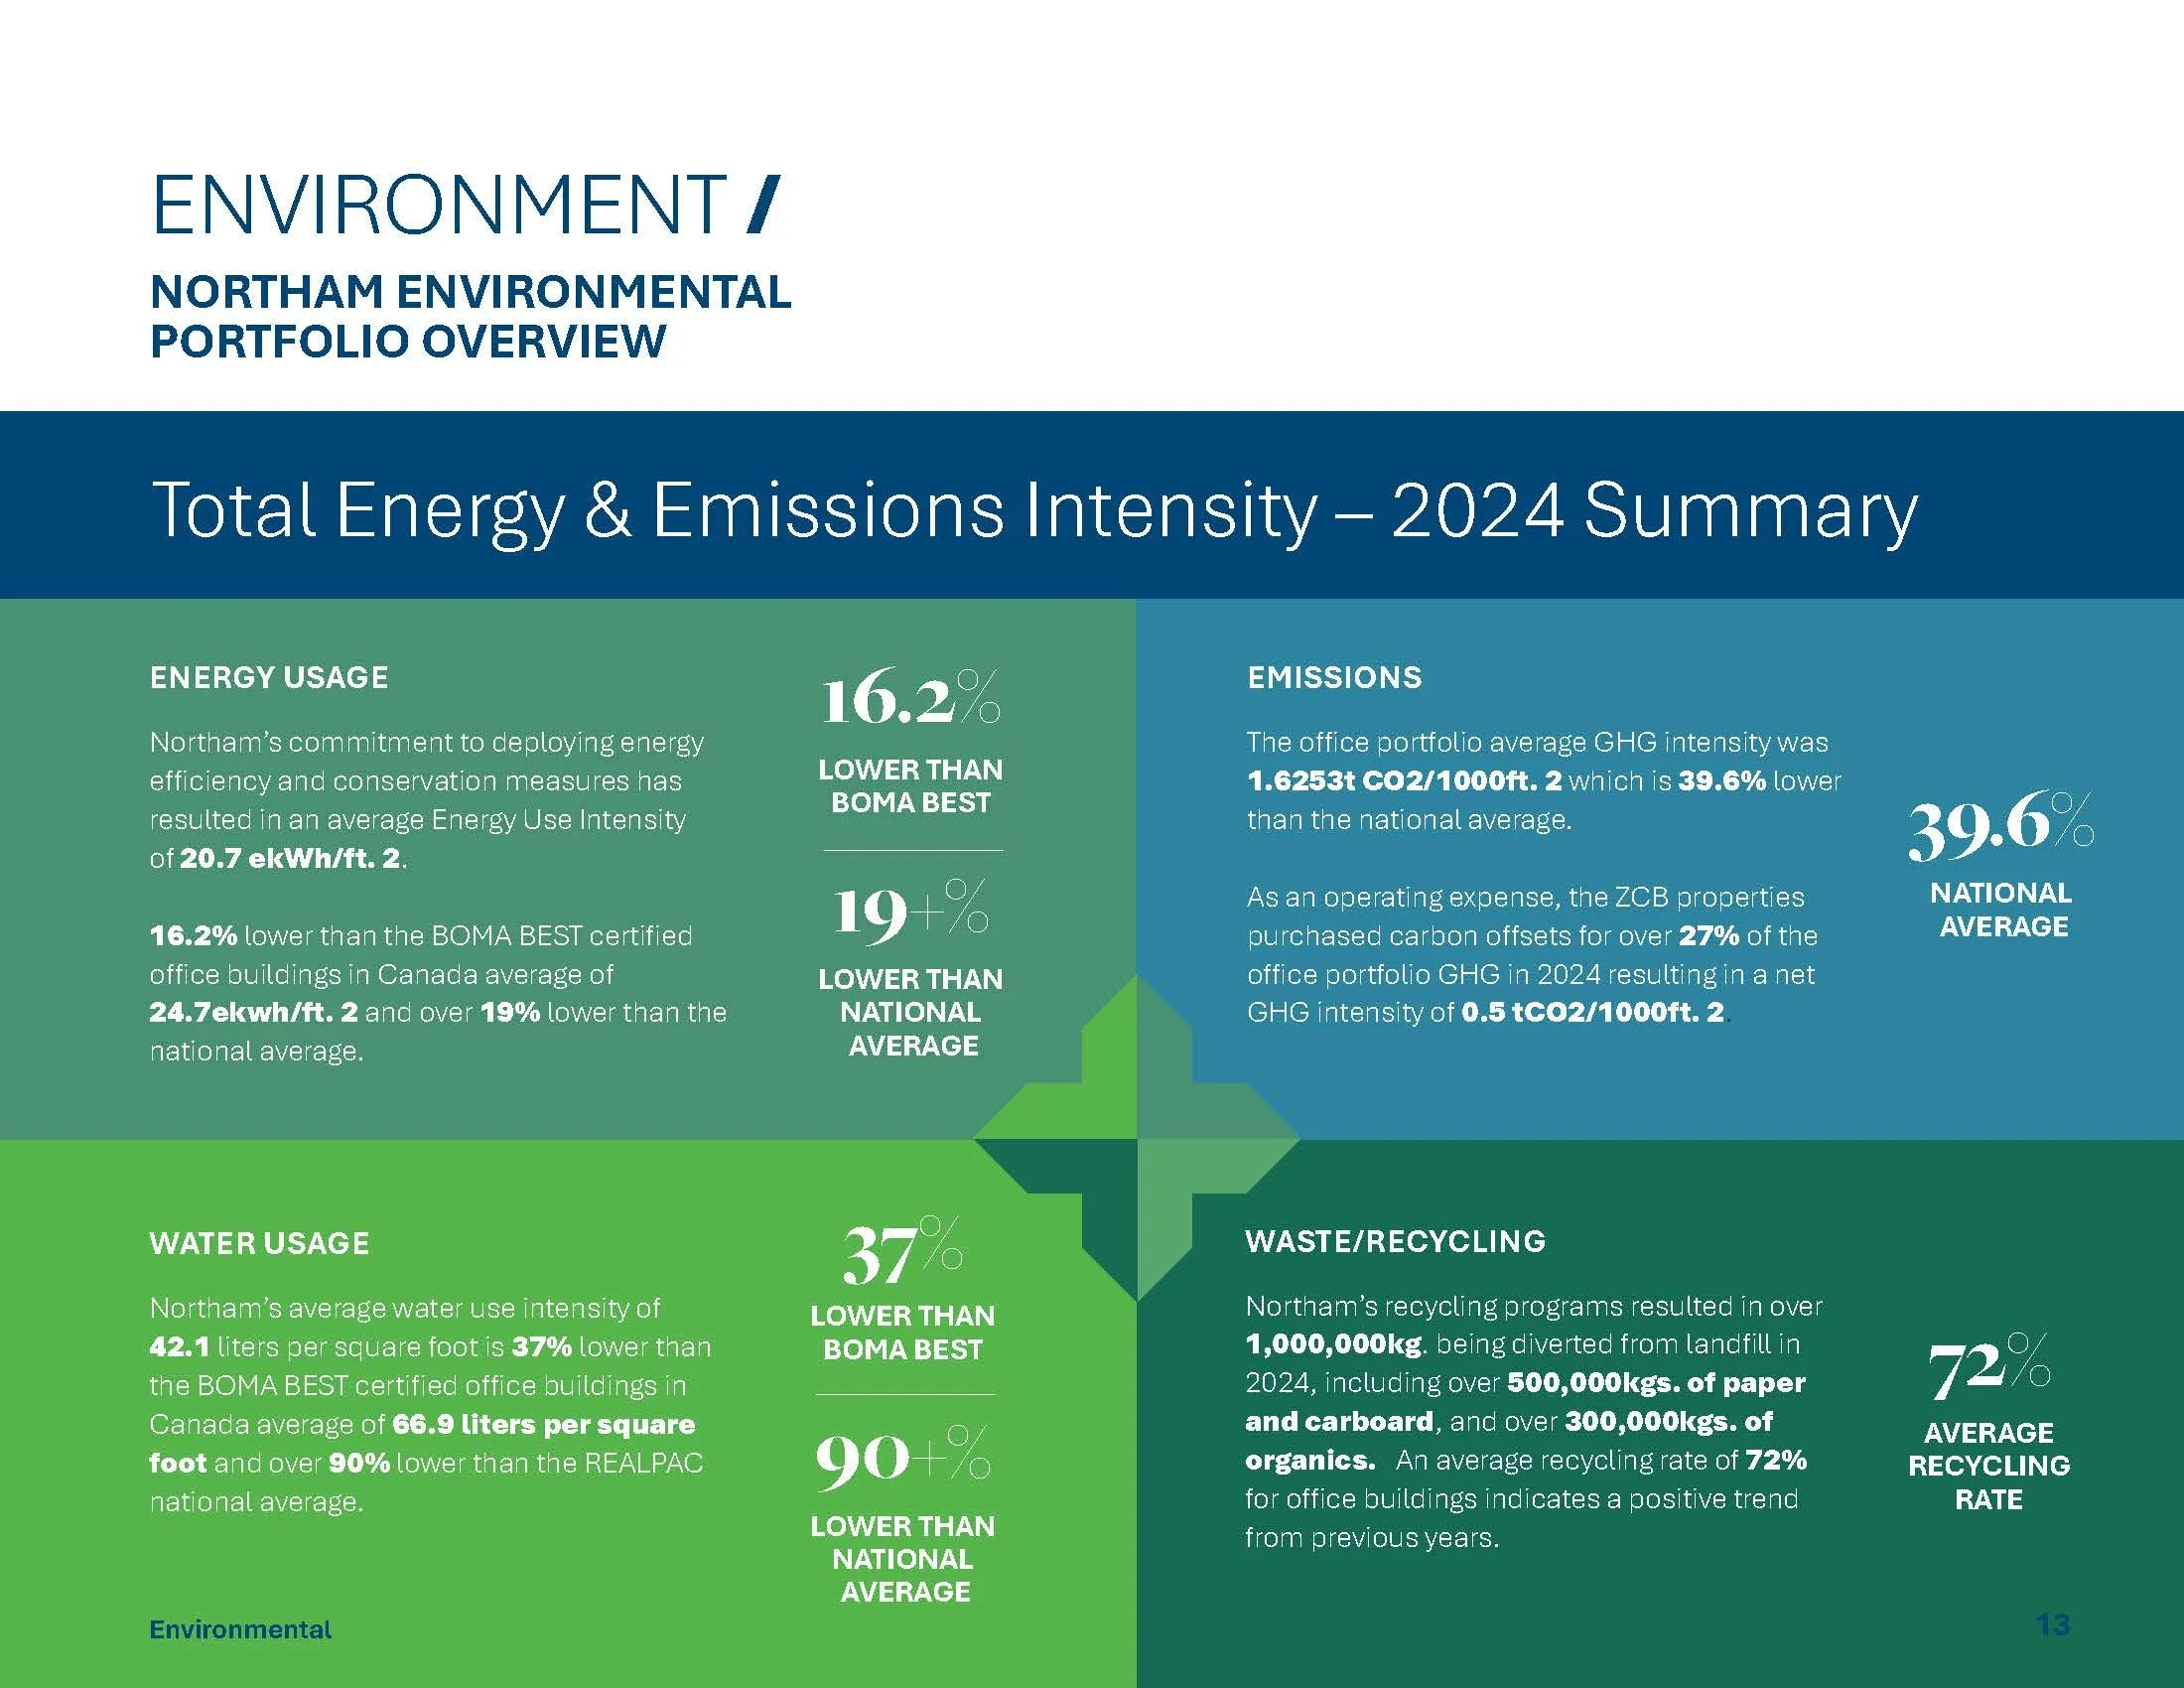Click the bold '20.7 ekWh/ft. 2' value
Image resolution: width=2184 pixels, height=1688 pixels.
coord(290,858)
